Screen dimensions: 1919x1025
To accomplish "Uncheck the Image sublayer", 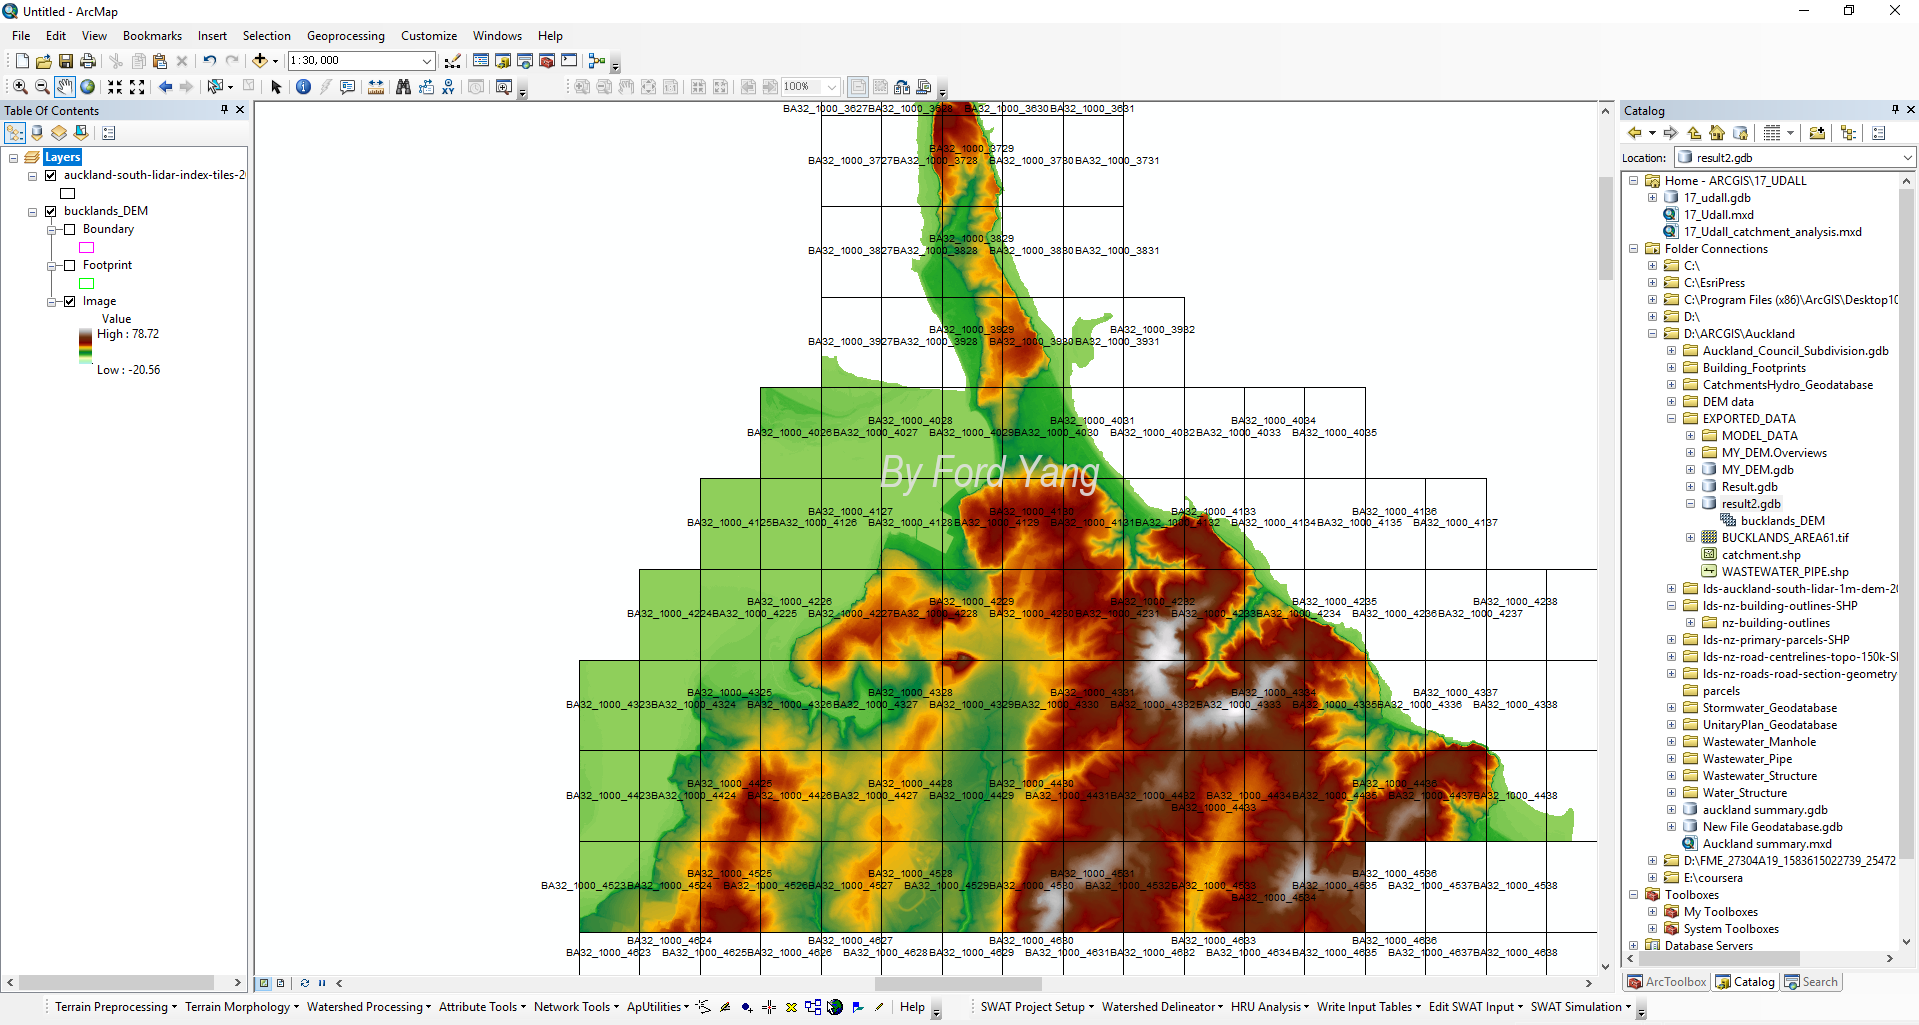I will (x=69, y=301).
